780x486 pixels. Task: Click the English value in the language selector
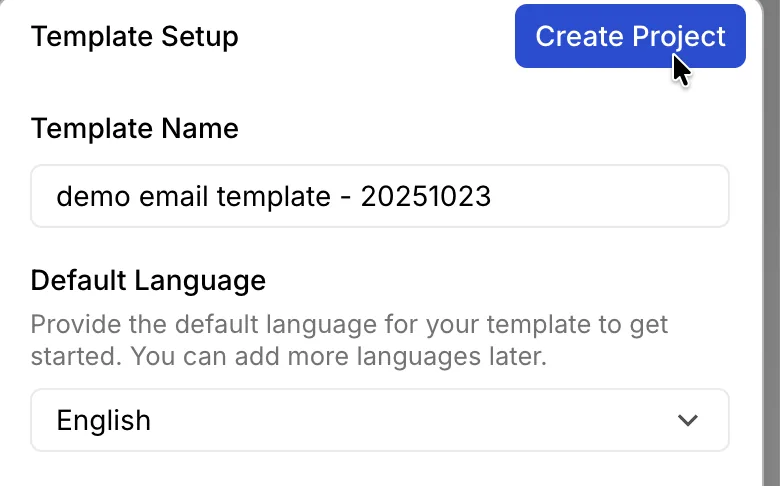point(103,421)
